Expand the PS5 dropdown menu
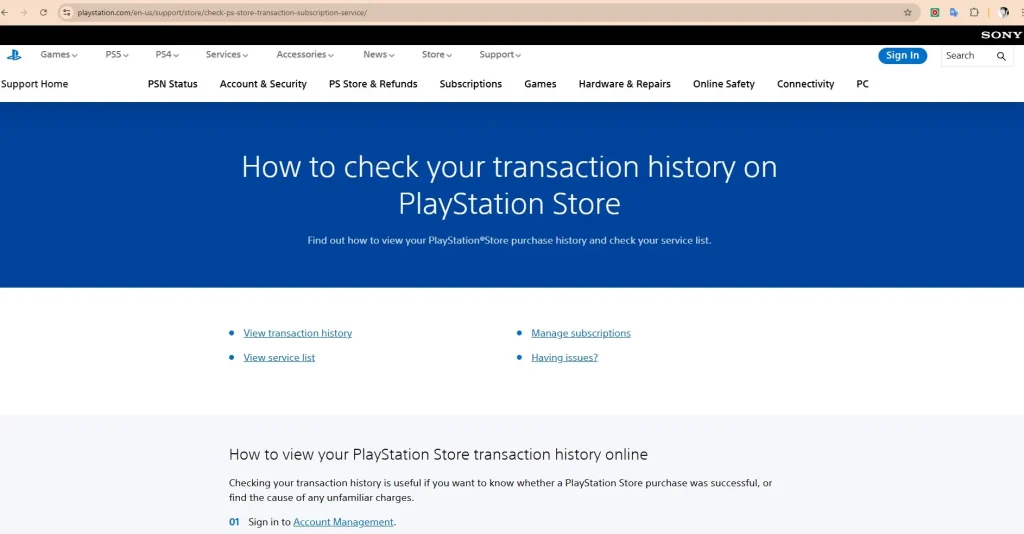This screenshot has height=534, width=1024. (x=117, y=55)
